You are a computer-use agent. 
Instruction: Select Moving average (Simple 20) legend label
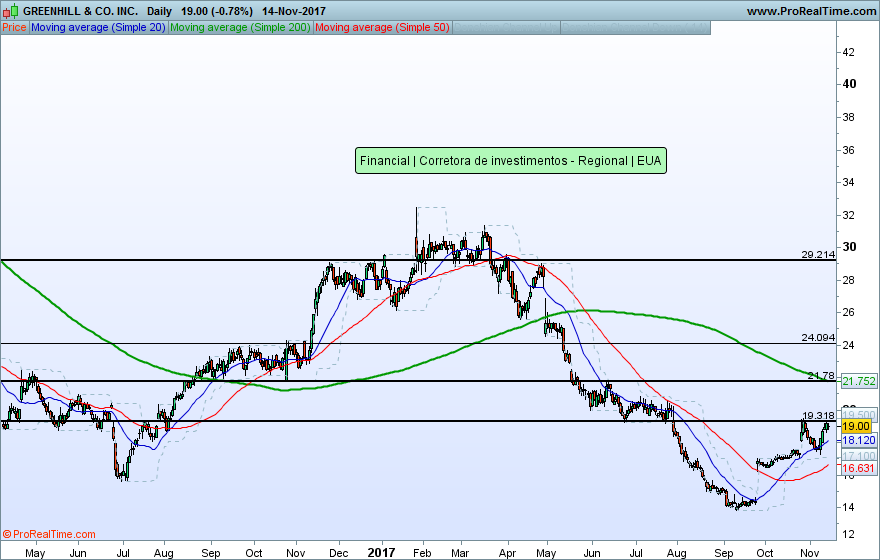(98, 27)
